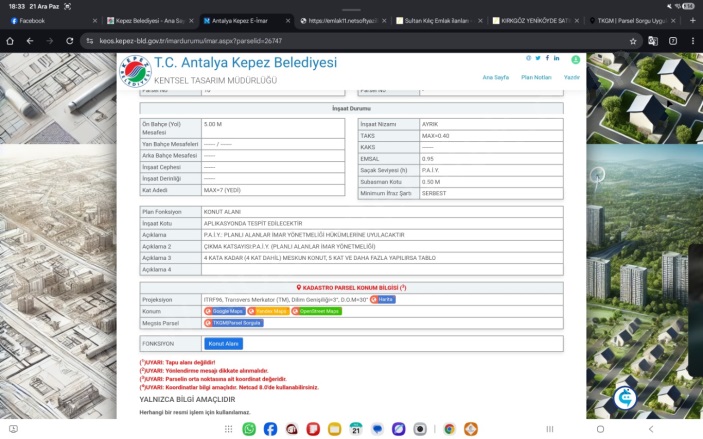703x439 pixels.
Task: Click the blue Konut Alanı button
Action: (x=224, y=343)
